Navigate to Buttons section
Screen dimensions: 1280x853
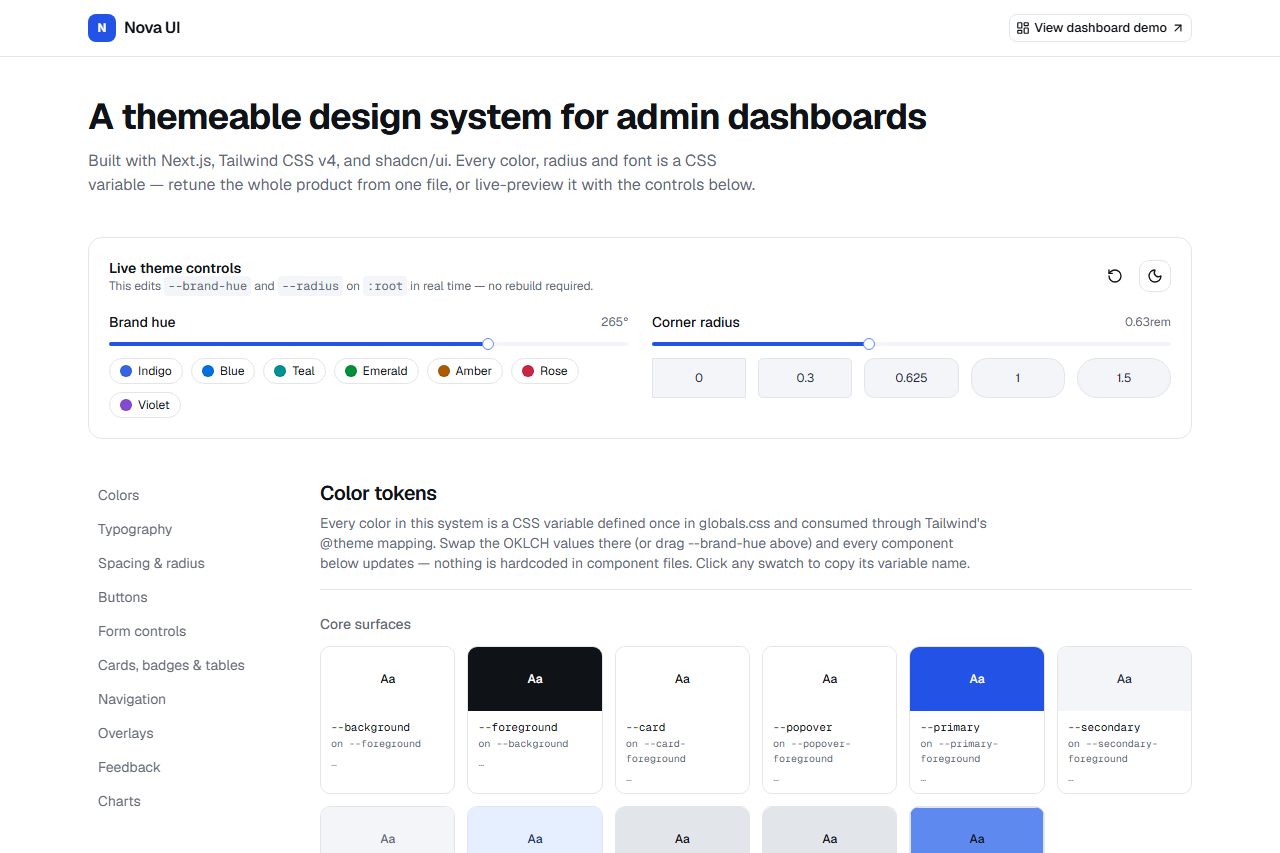[x=123, y=597]
